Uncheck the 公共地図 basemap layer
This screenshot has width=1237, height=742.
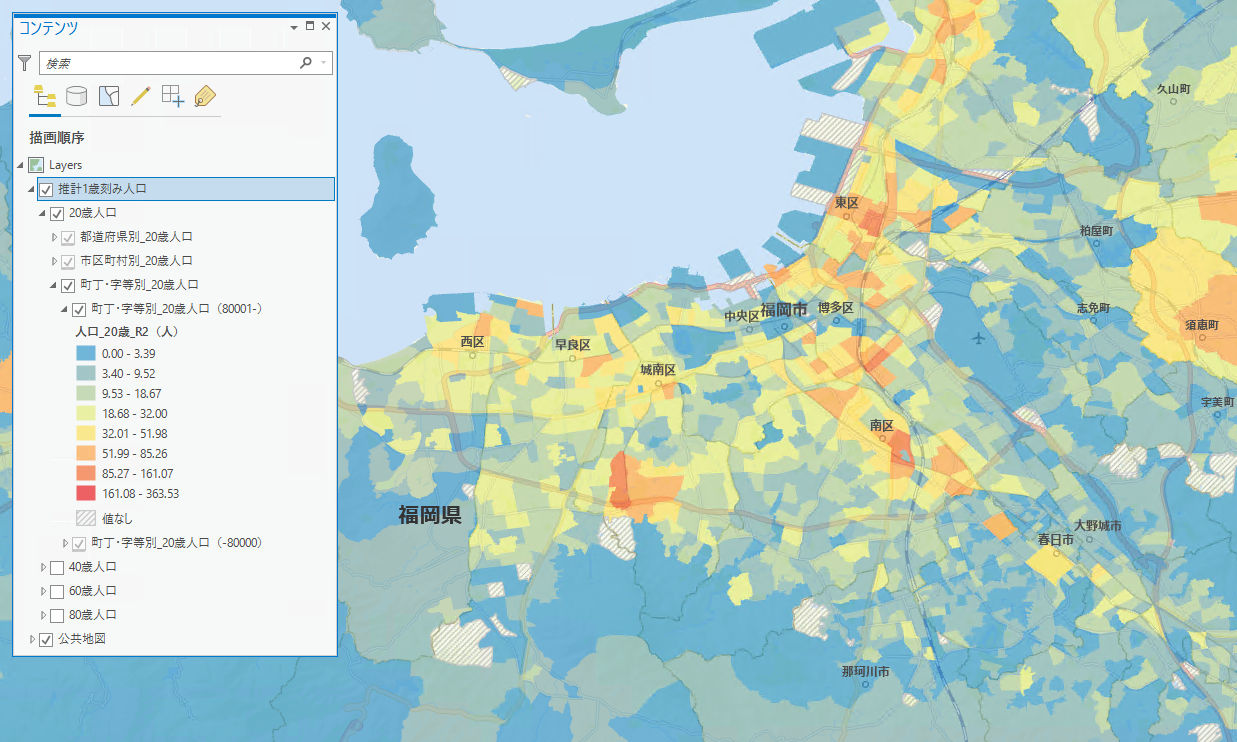[46, 639]
